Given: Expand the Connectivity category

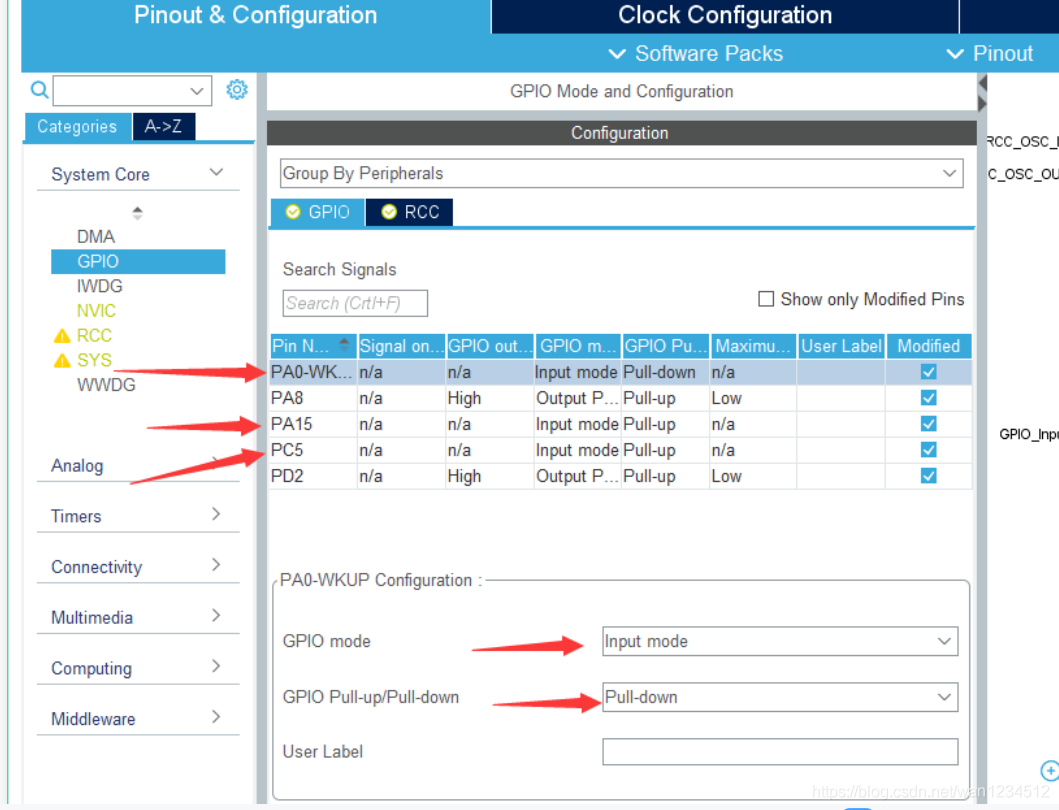Looking at the screenshot, I should pyautogui.click(x=137, y=567).
